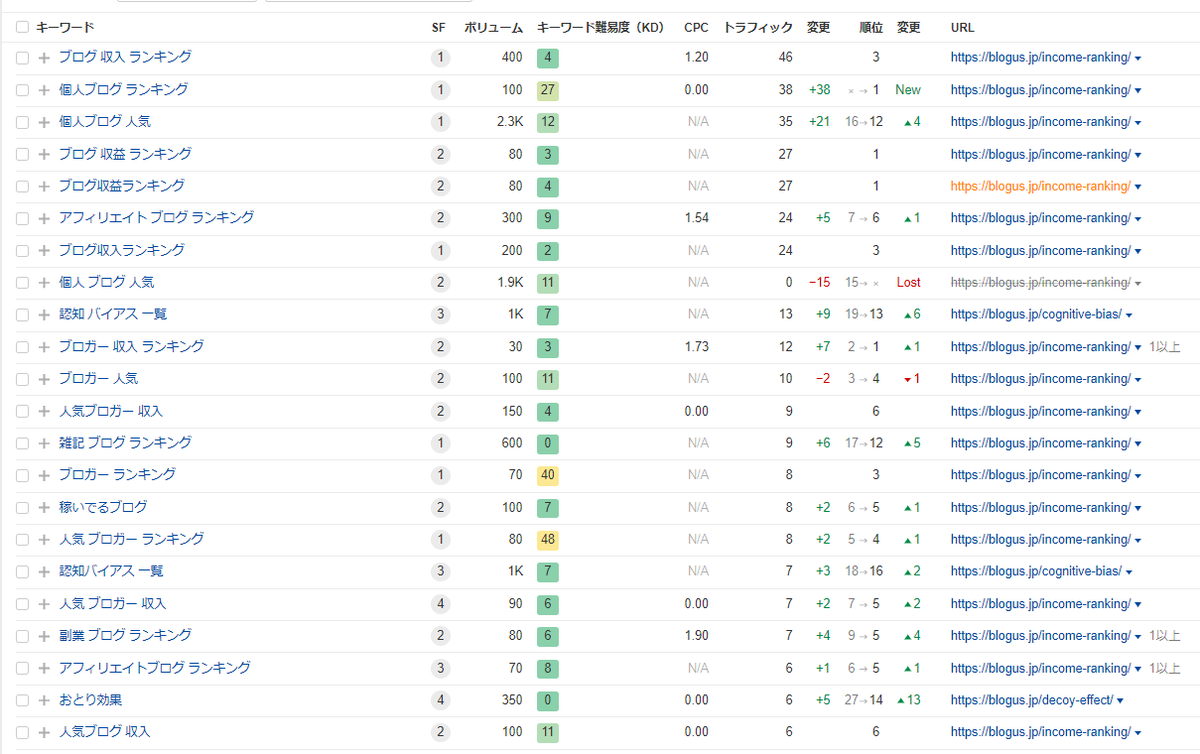
Task: Click KD badge 27 in 個人ブログ ランキング row
Action: (x=548, y=90)
